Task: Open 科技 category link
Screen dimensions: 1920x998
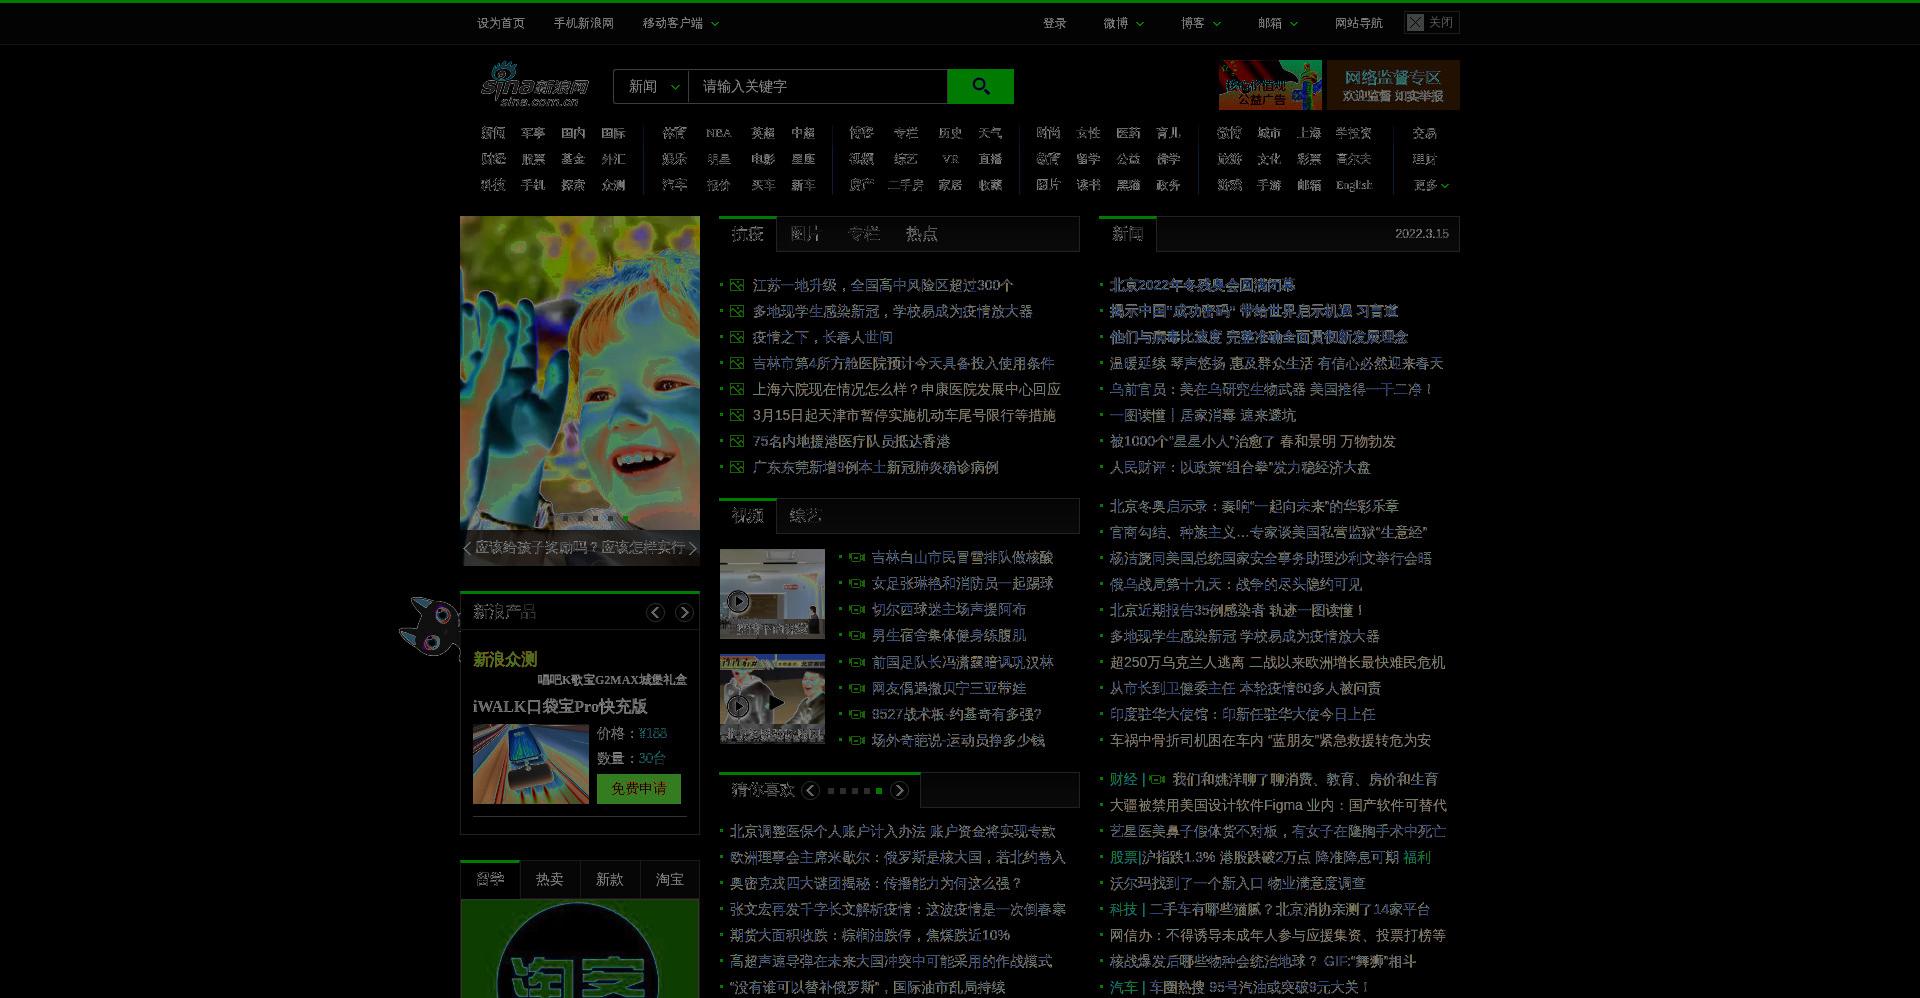Action: click(1123, 909)
